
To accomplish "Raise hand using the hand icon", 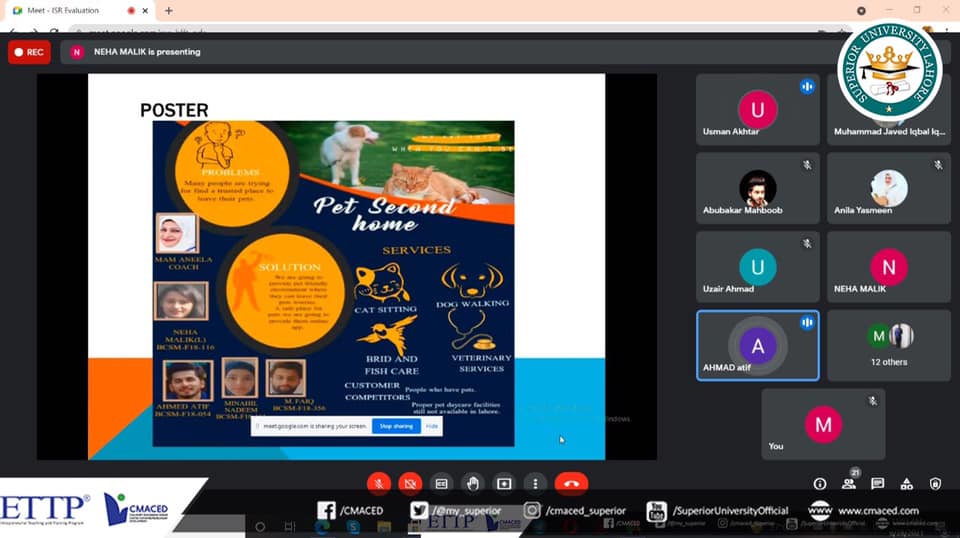I will pos(472,483).
